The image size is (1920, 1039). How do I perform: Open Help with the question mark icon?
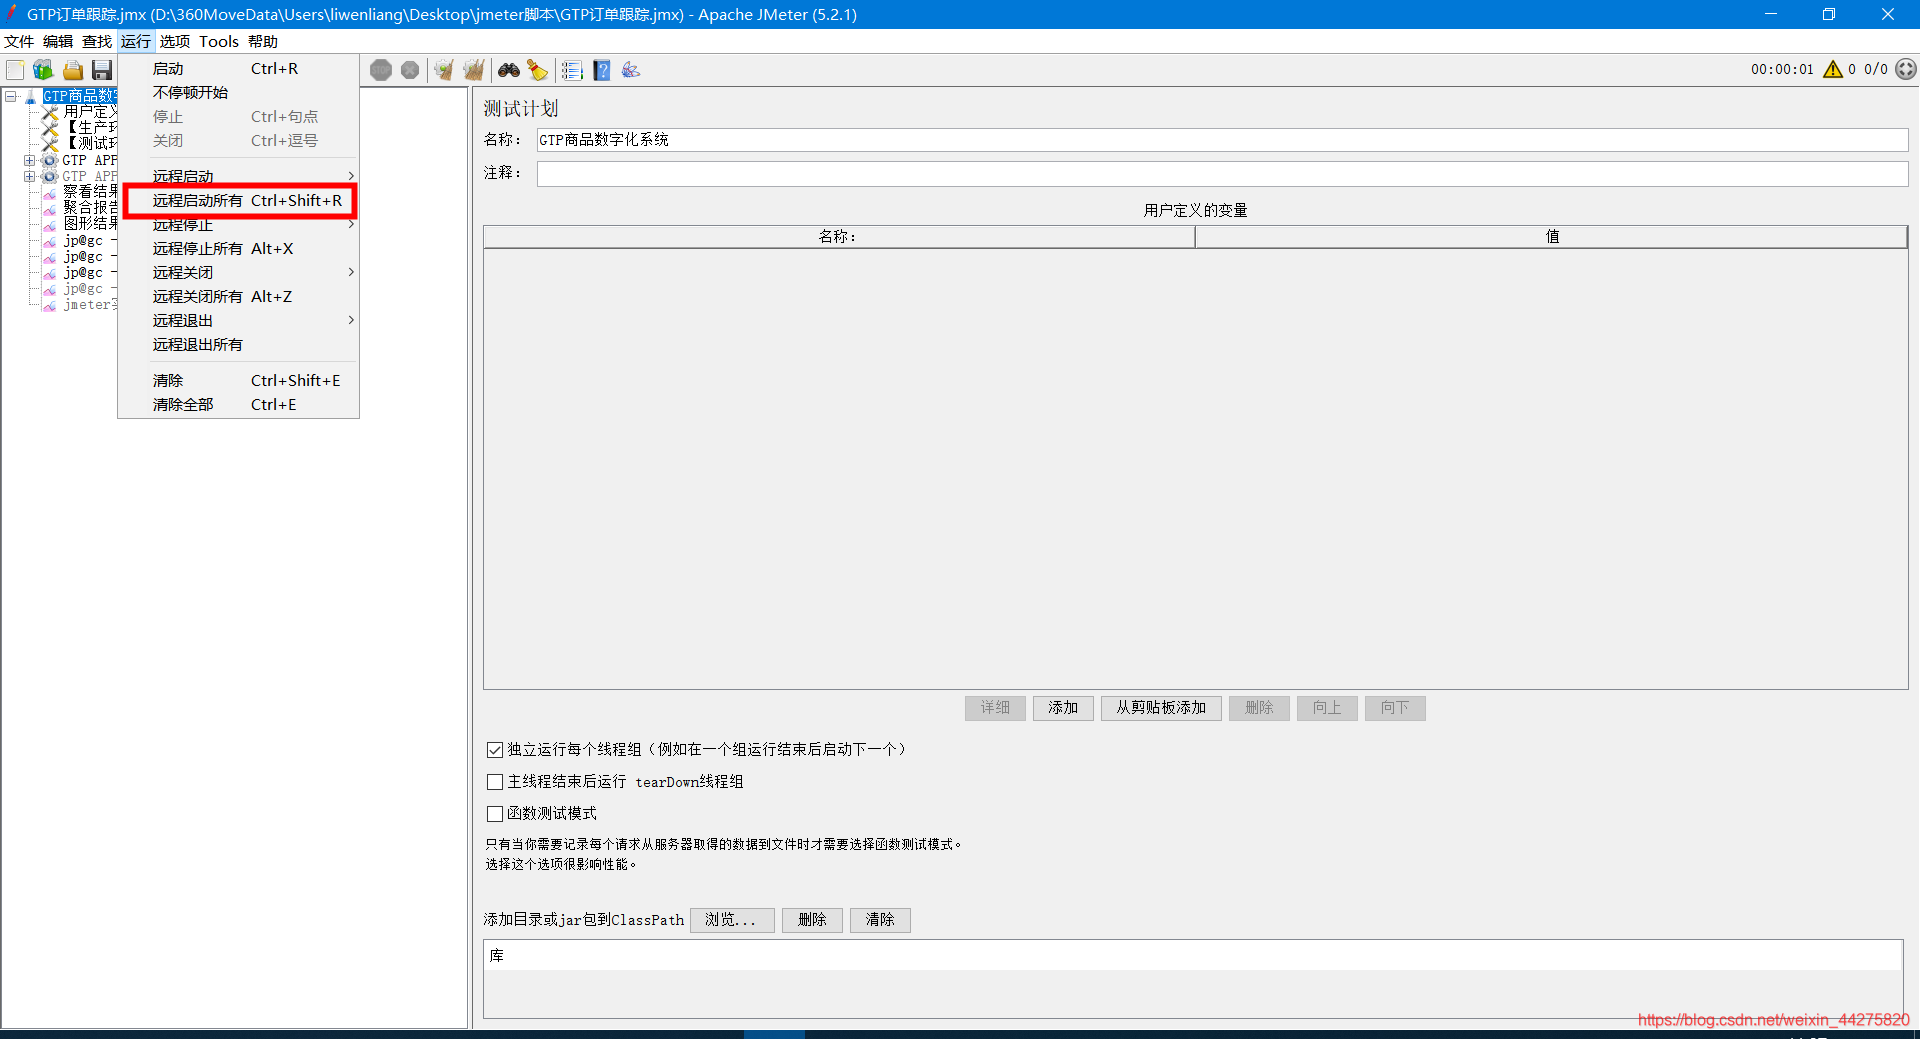(x=602, y=70)
